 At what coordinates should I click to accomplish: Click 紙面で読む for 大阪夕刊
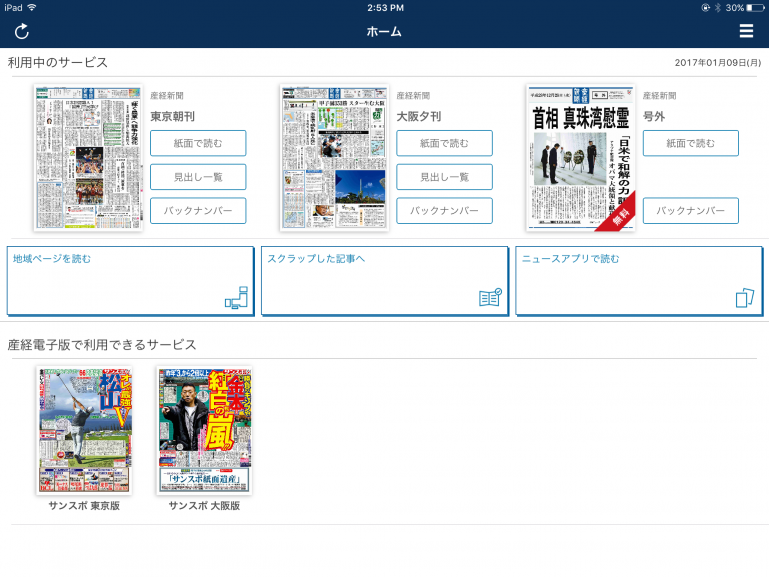tap(444, 143)
